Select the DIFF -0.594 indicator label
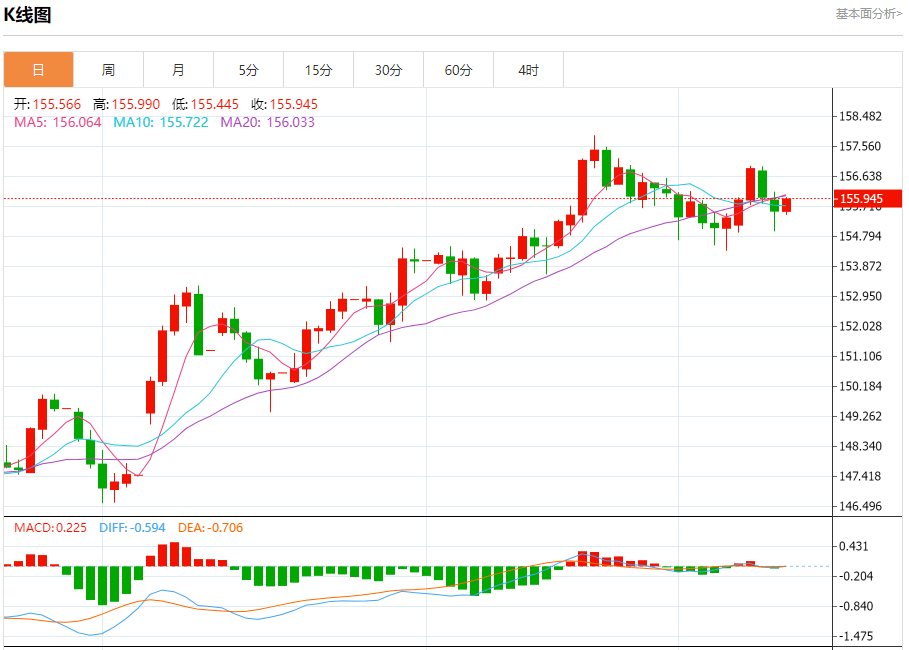The image size is (909, 650). 134,527
